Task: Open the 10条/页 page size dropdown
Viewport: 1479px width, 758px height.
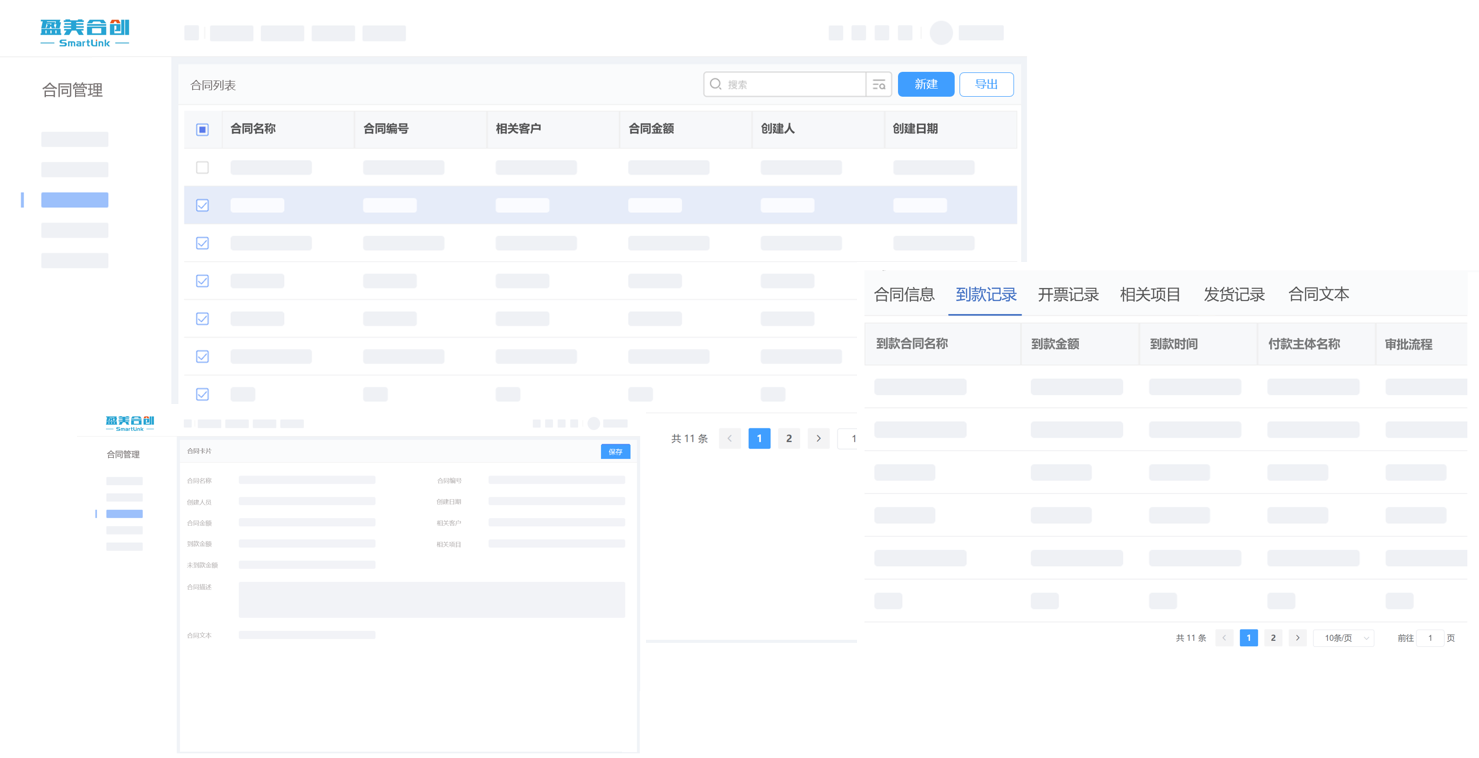Action: click(x=1343, y=638)
